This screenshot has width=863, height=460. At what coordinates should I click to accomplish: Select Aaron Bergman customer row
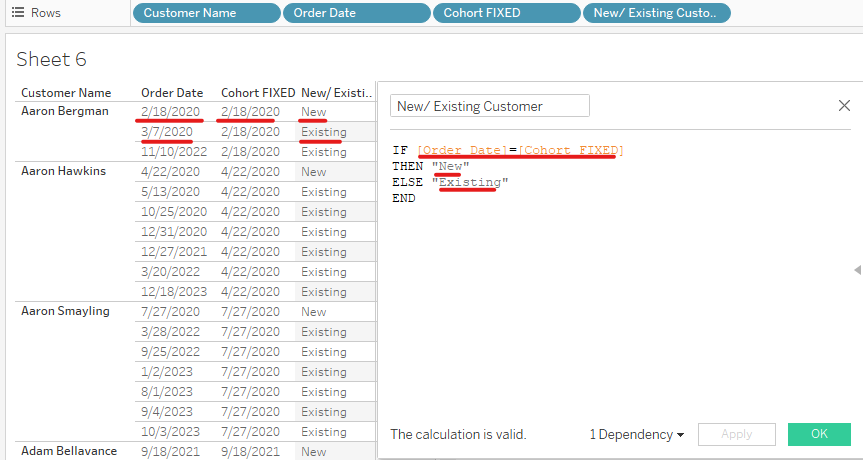pos(65,111)
